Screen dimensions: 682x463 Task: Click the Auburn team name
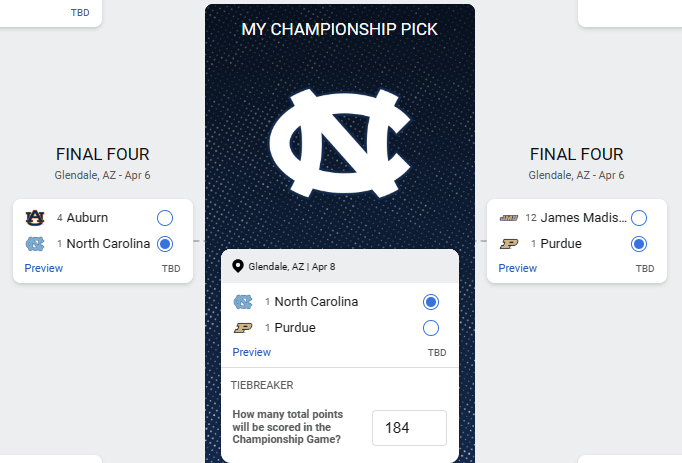pyautogui.click(x=87, y=218)
